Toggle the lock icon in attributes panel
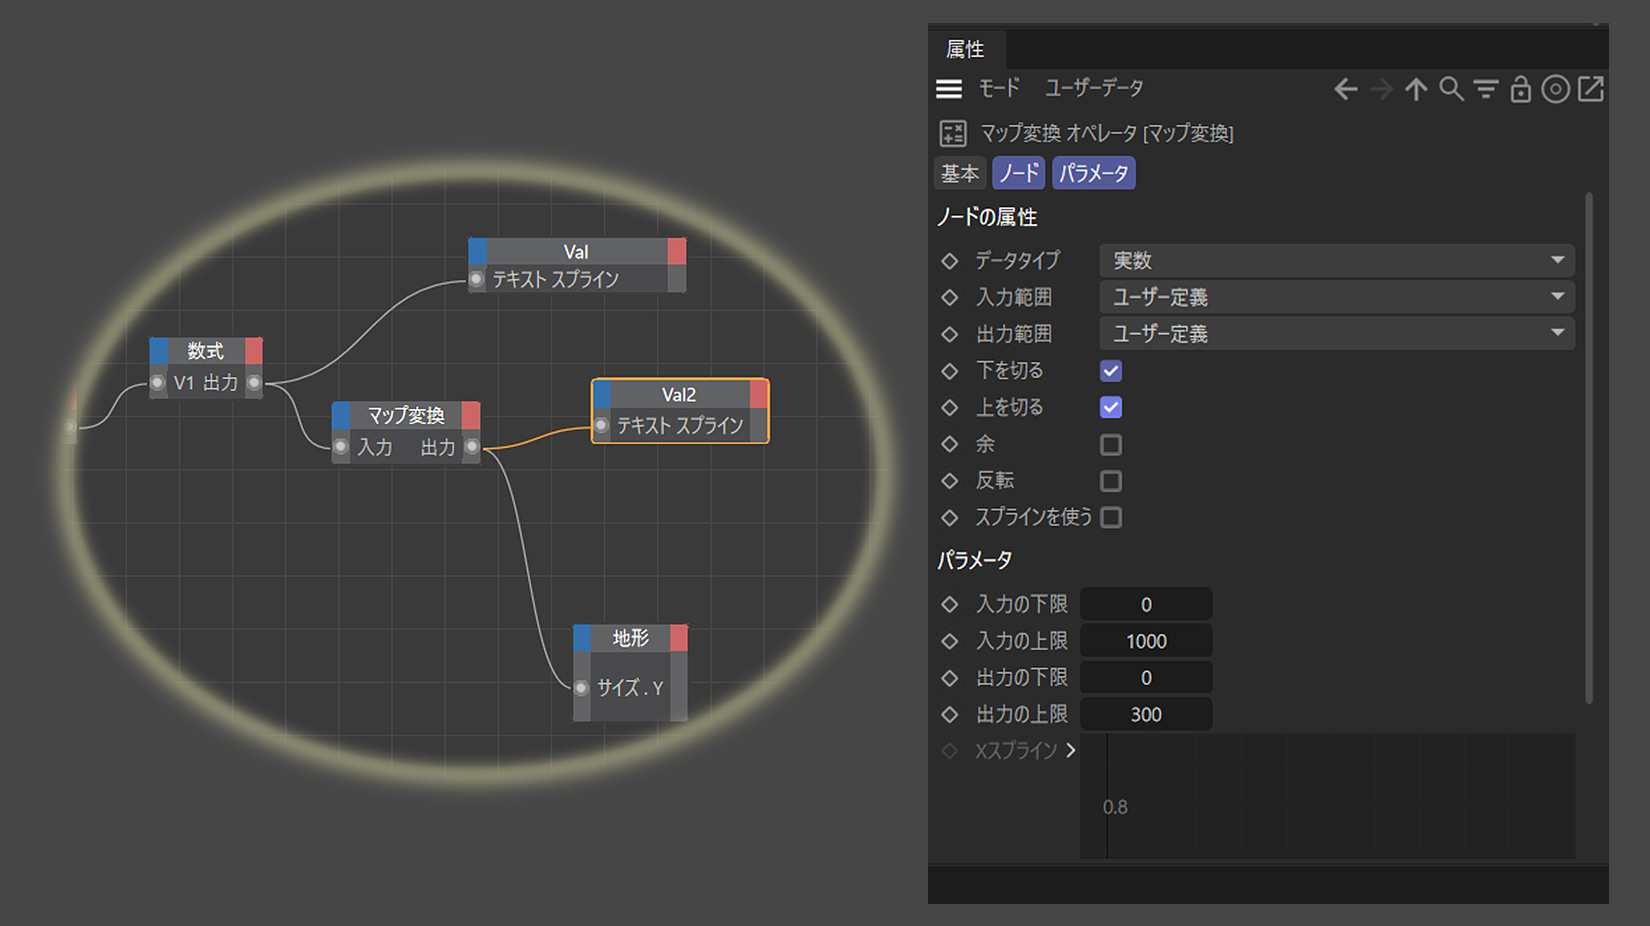The height and width of the screenshot is (926, 1650). [x=1521, y=90]
